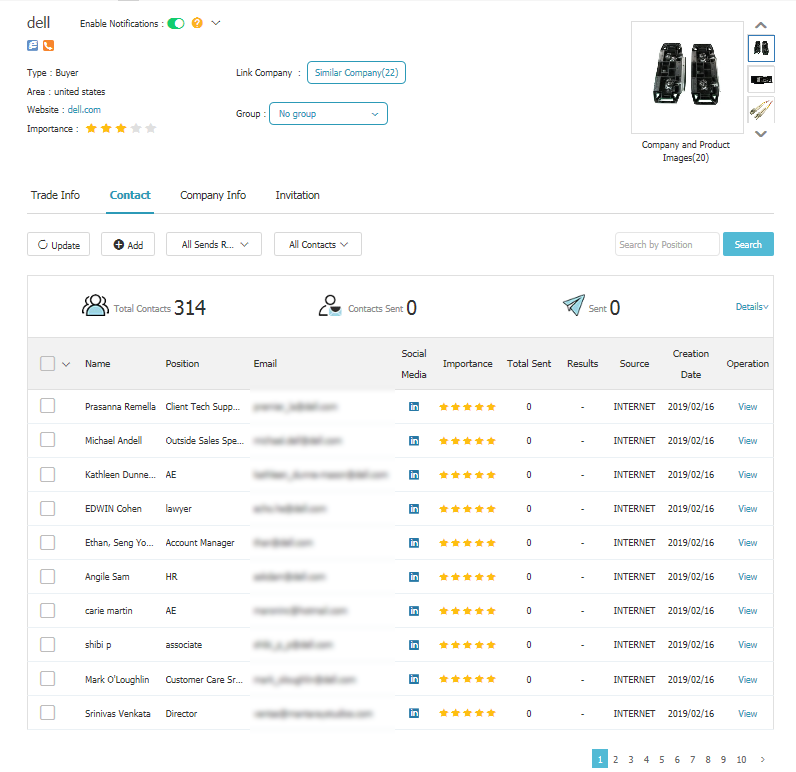Viewport: 796px width, 772px height.
Task: Open LinkedIn profile for carie martin
Action: point(414,611)
